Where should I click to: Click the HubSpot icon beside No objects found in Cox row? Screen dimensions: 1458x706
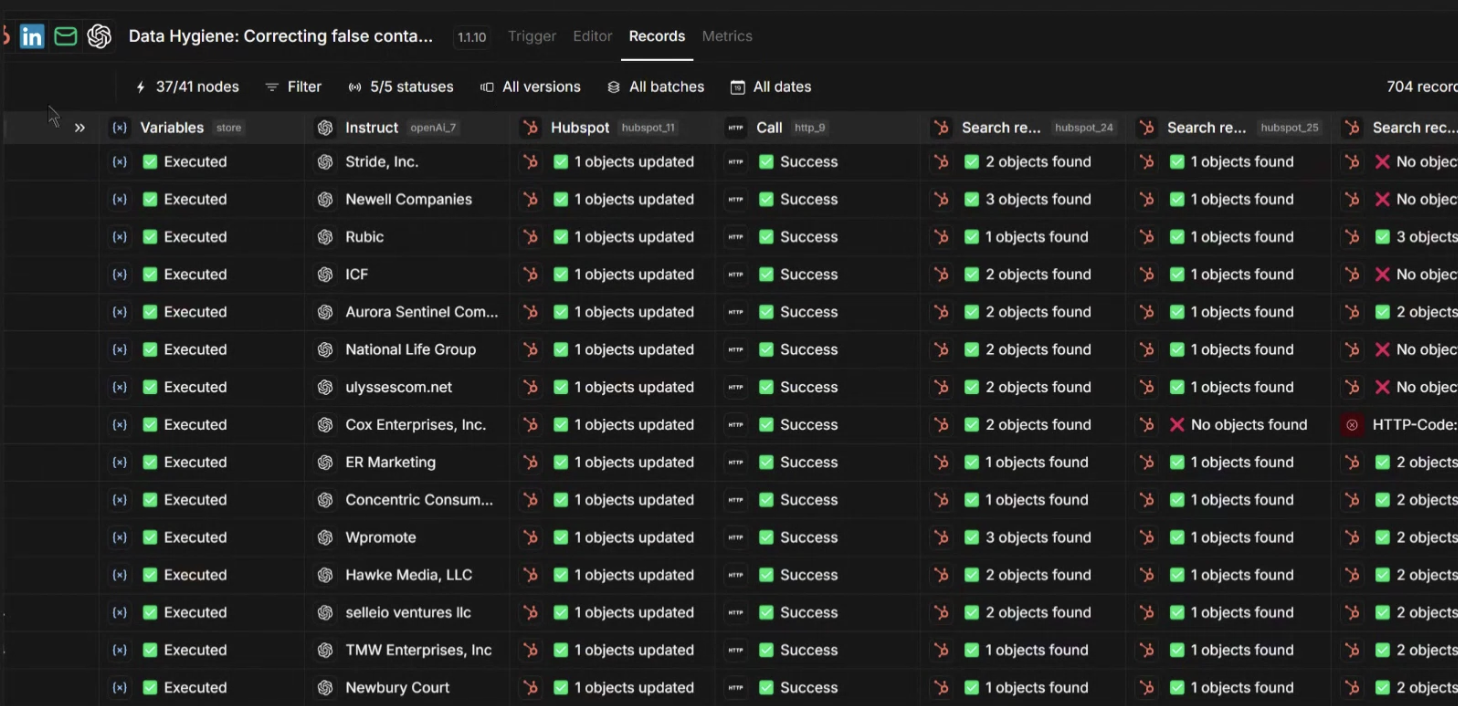1147,425
